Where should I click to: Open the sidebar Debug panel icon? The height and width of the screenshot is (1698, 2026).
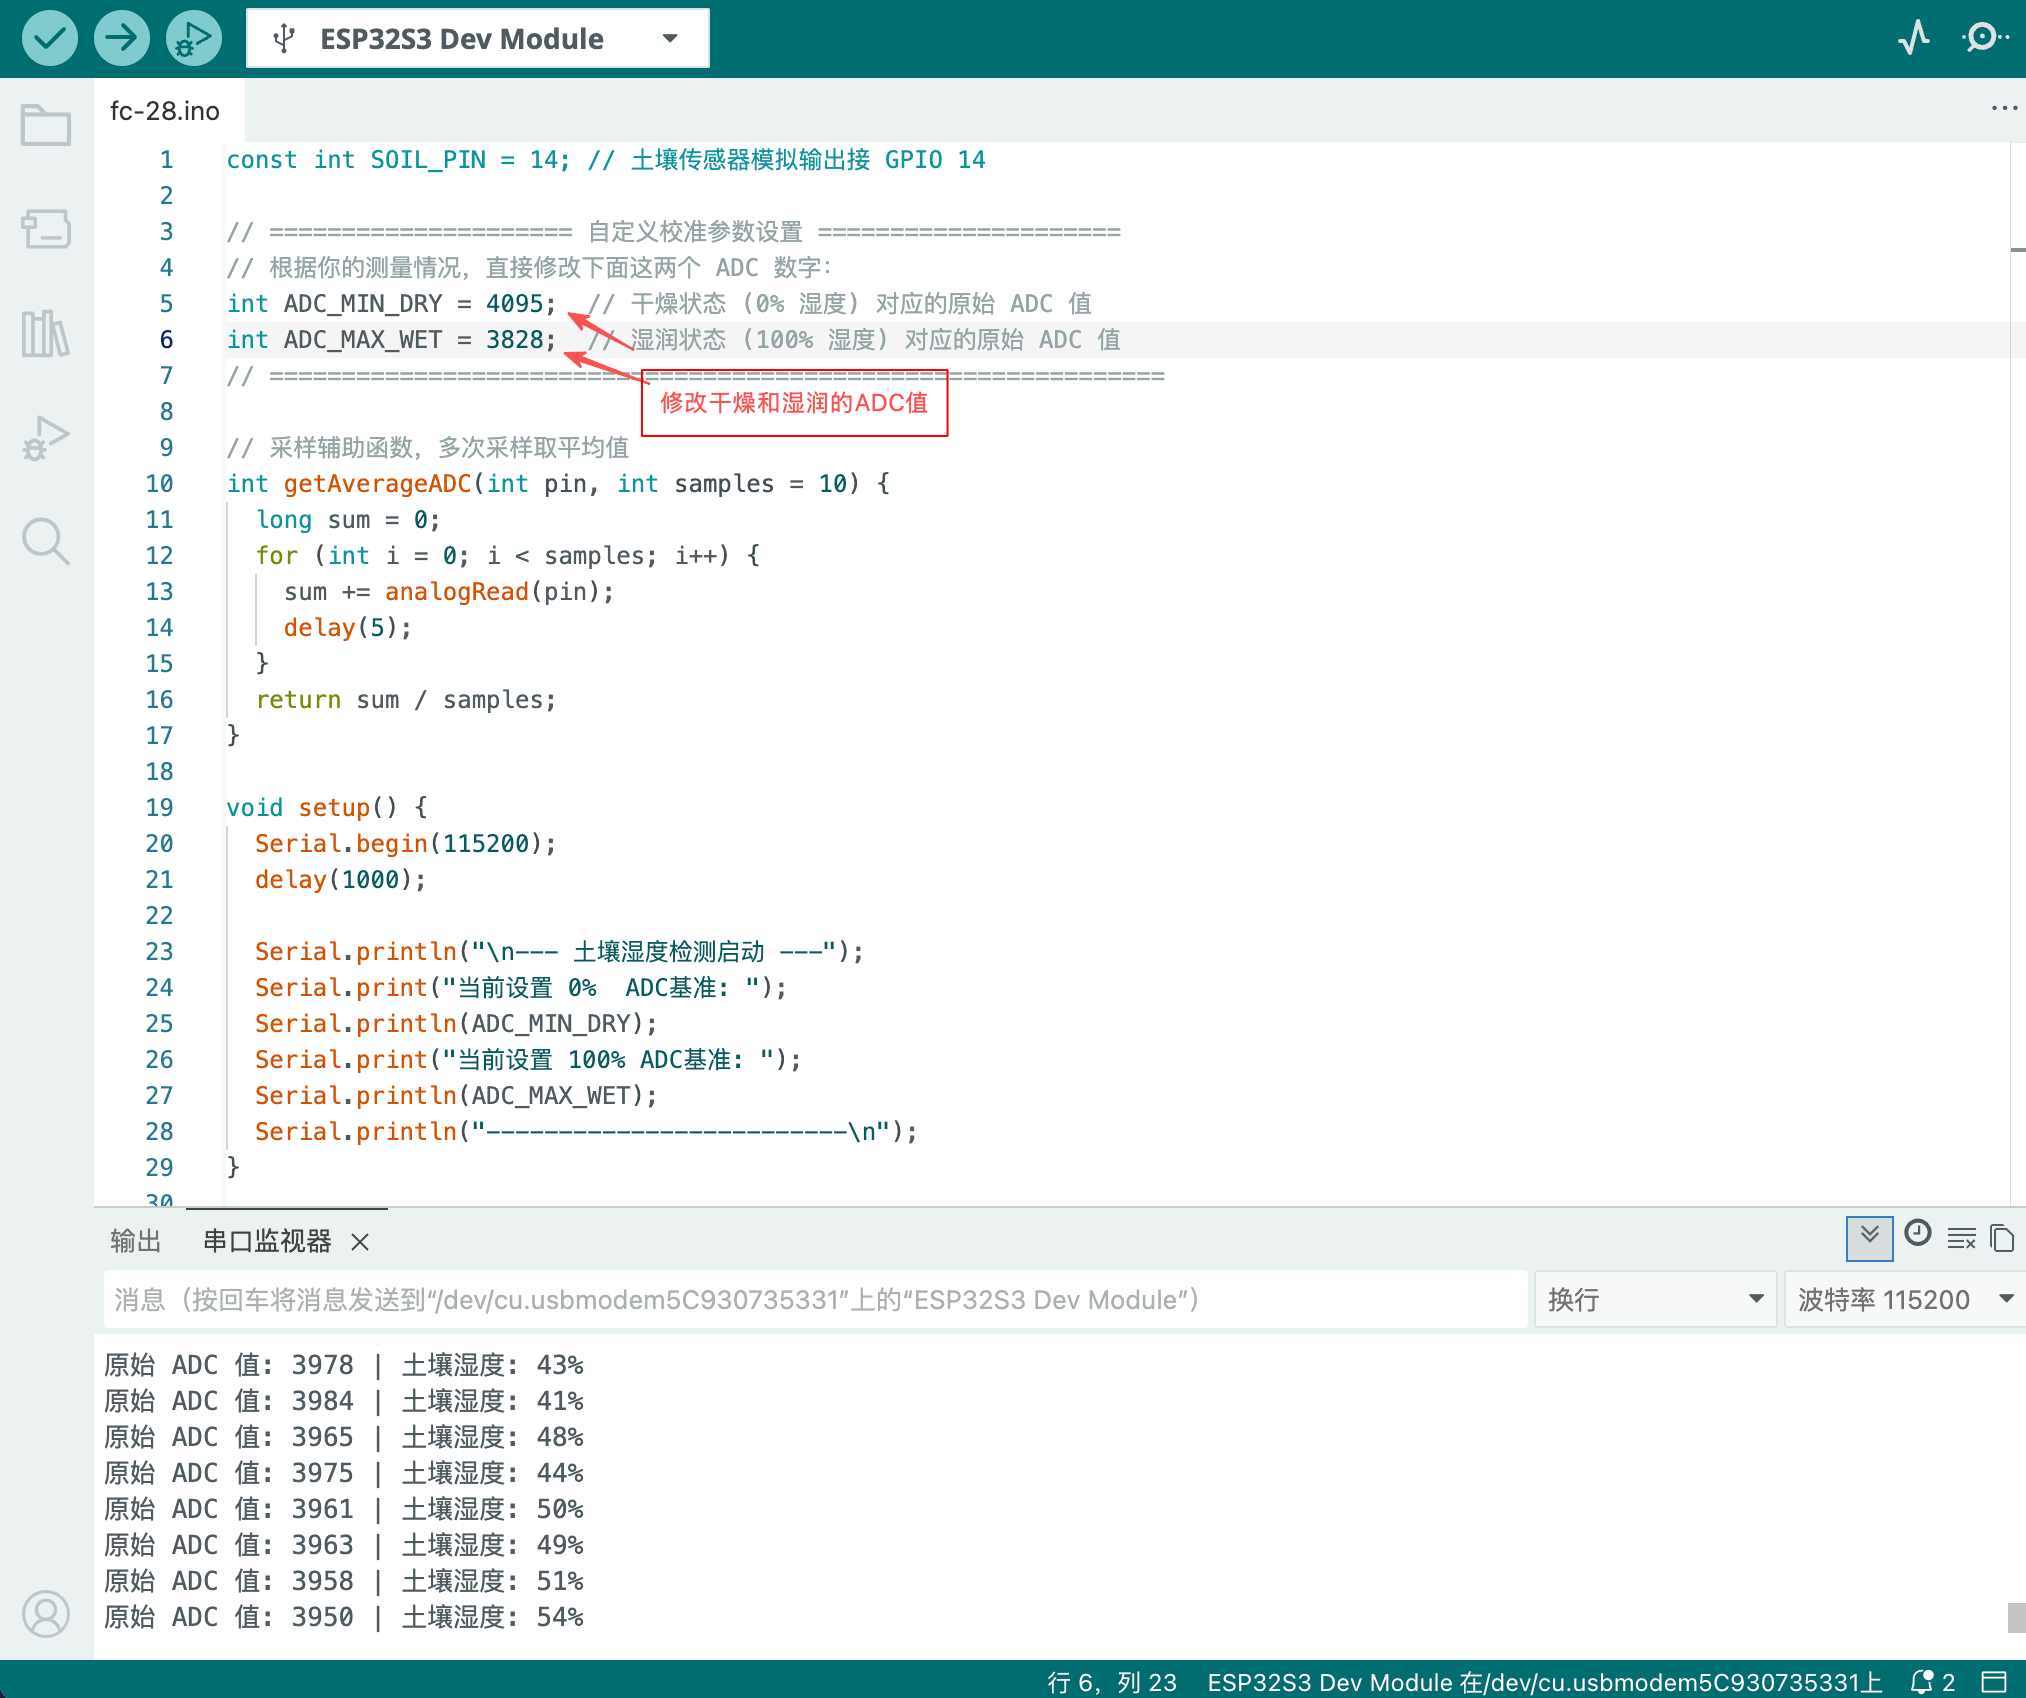click(46, 437)
